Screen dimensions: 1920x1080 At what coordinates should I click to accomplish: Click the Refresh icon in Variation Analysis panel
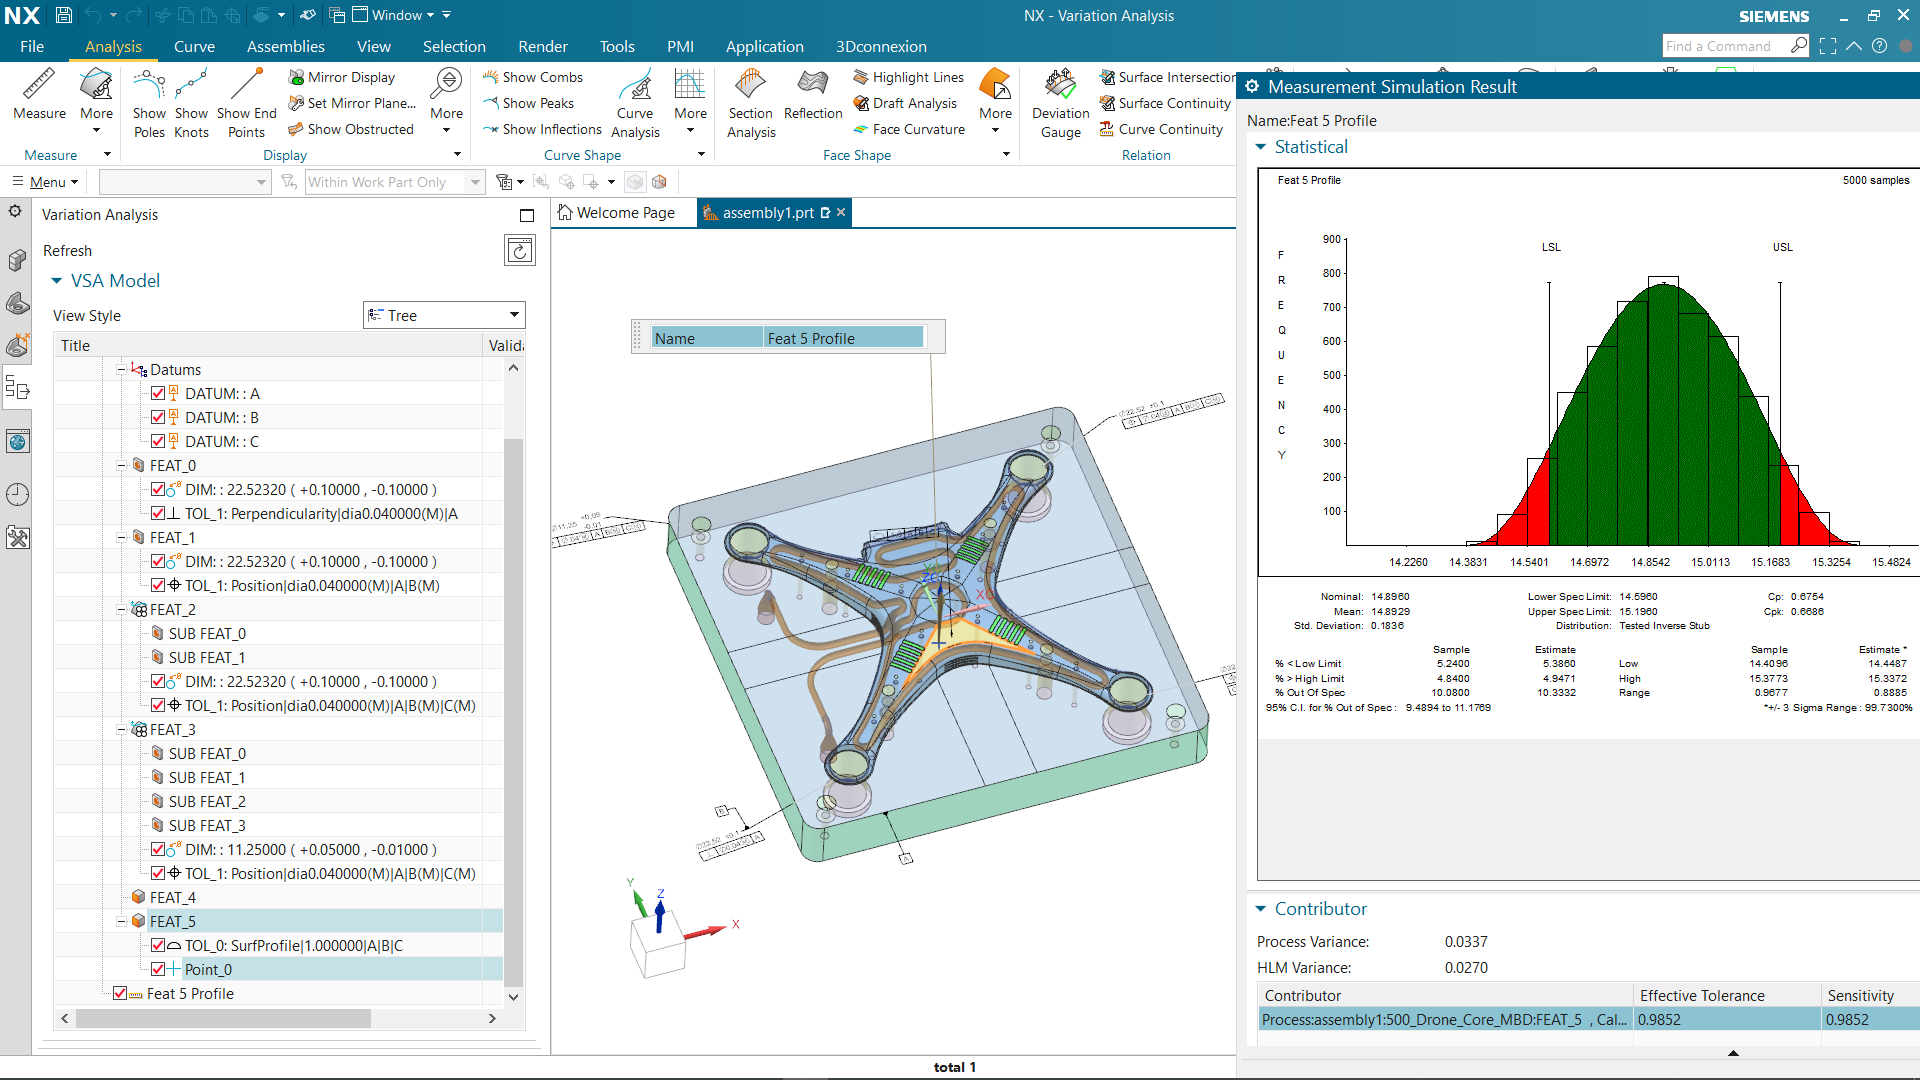(519, 250)
